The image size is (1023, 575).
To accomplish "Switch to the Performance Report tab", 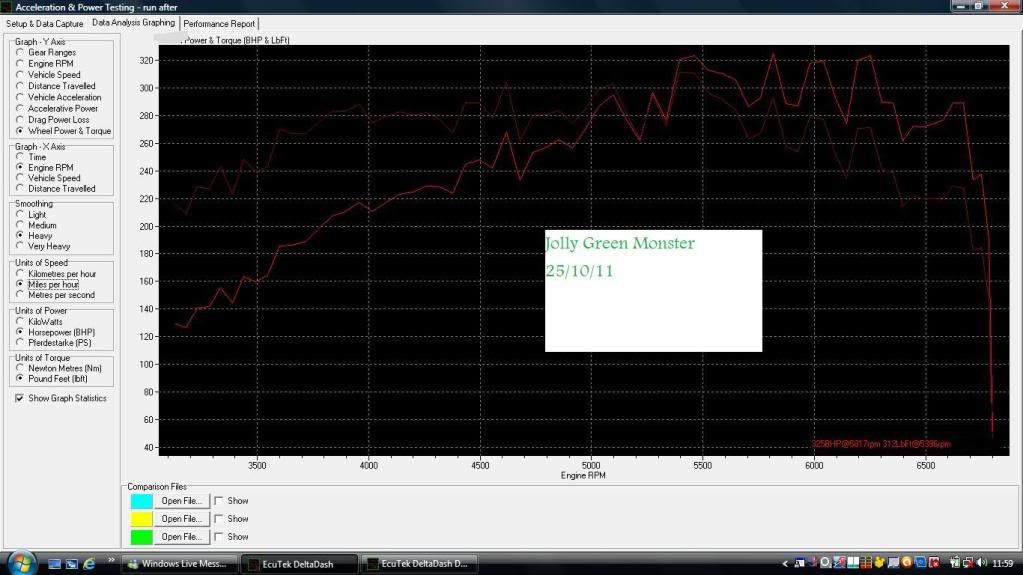I will click(219, 23).
